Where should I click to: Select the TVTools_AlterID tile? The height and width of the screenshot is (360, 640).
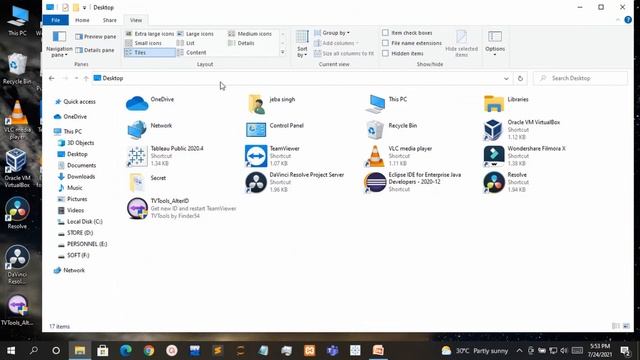click(181, 208)
